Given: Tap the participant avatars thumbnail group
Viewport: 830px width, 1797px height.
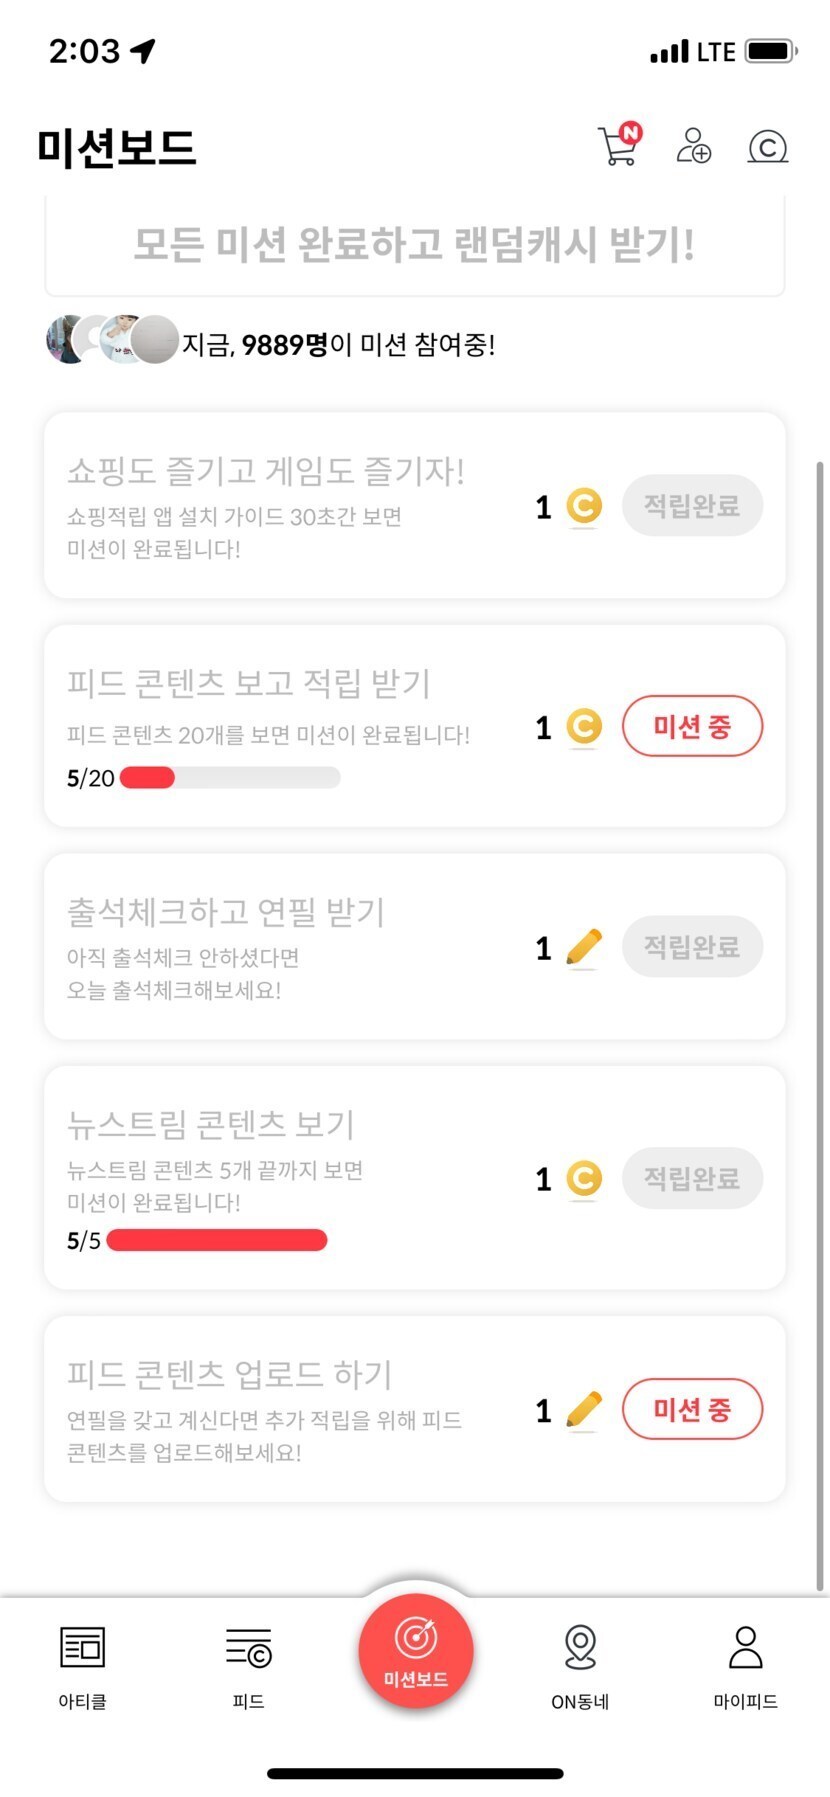Looking at the screenshot, I should pyautogui.click(x=112, y=340).
